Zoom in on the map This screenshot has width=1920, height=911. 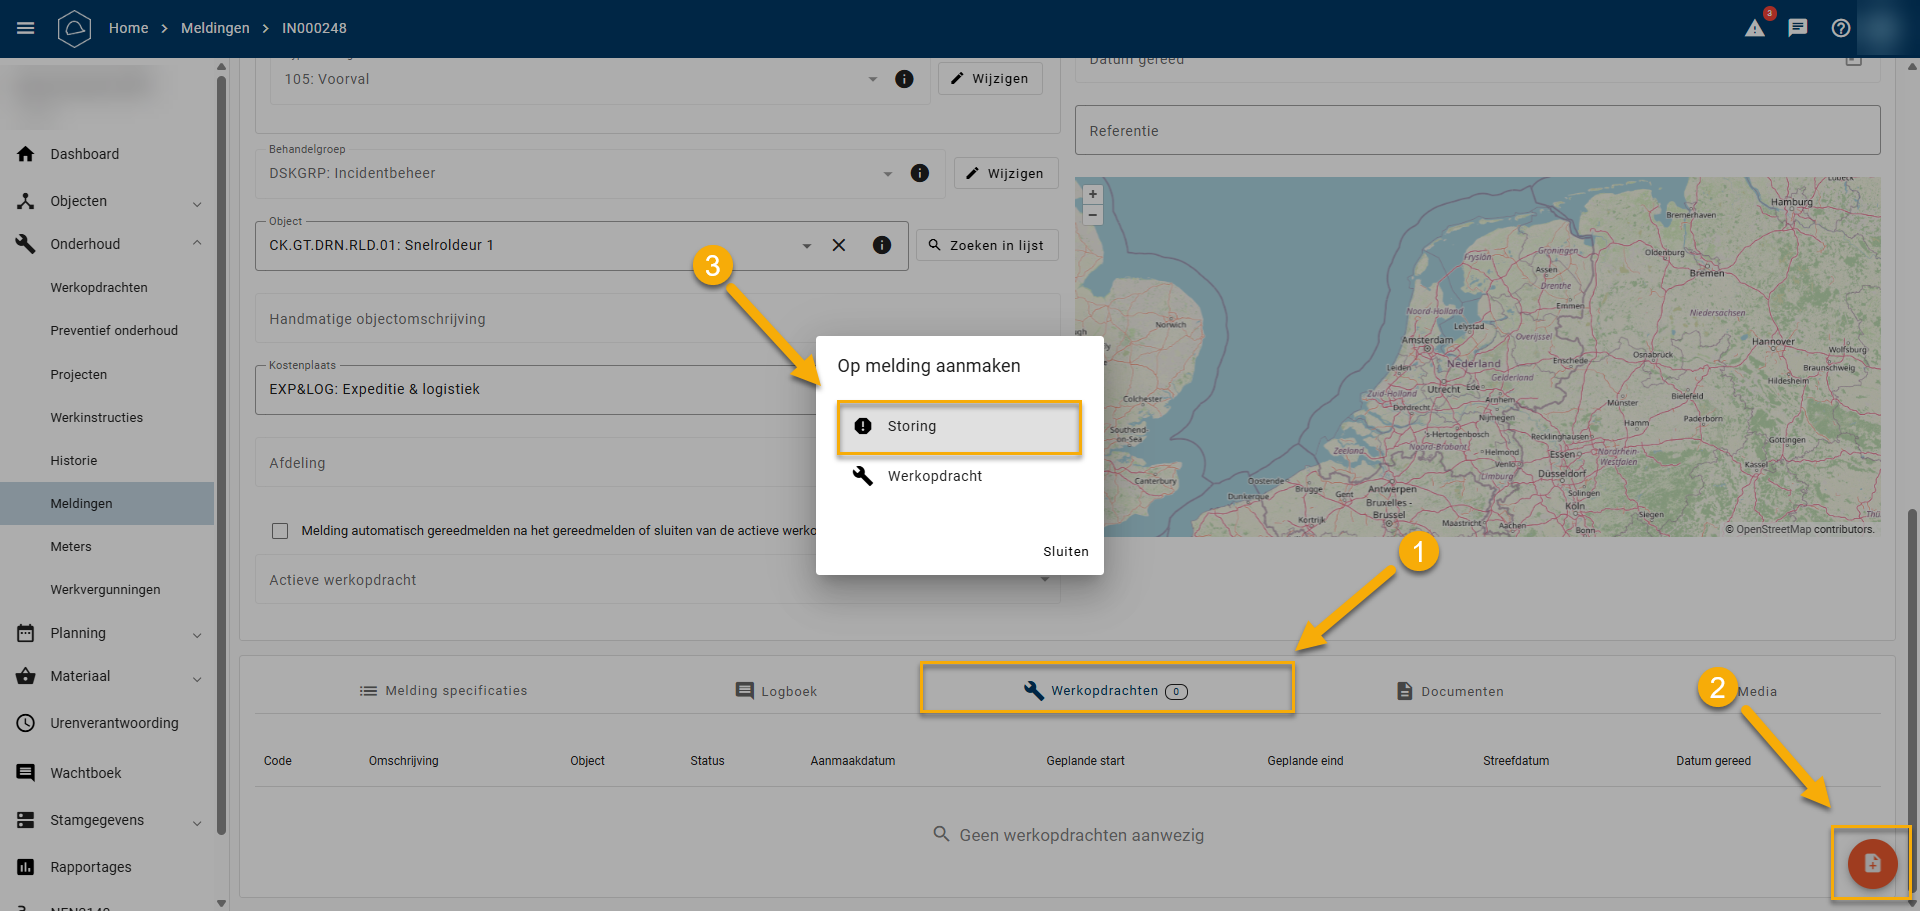(x=1093, y=195)
